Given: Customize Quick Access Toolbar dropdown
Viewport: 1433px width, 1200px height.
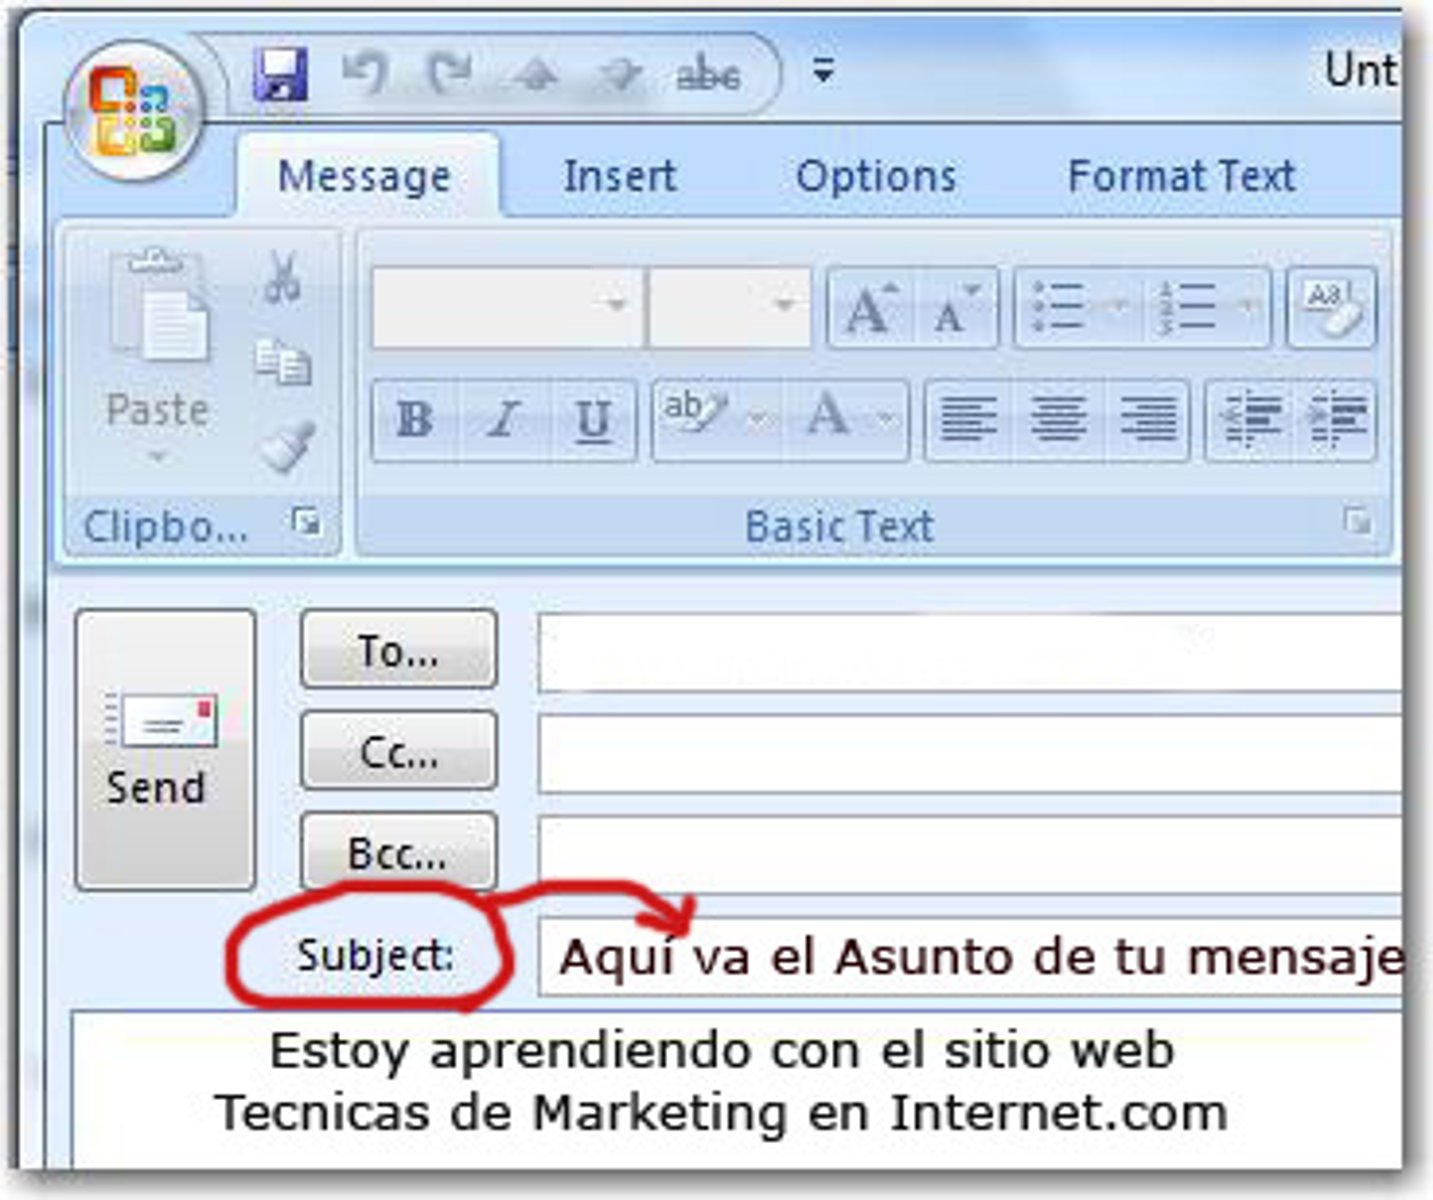Looking at the screenshot, I should pos(823,72).
